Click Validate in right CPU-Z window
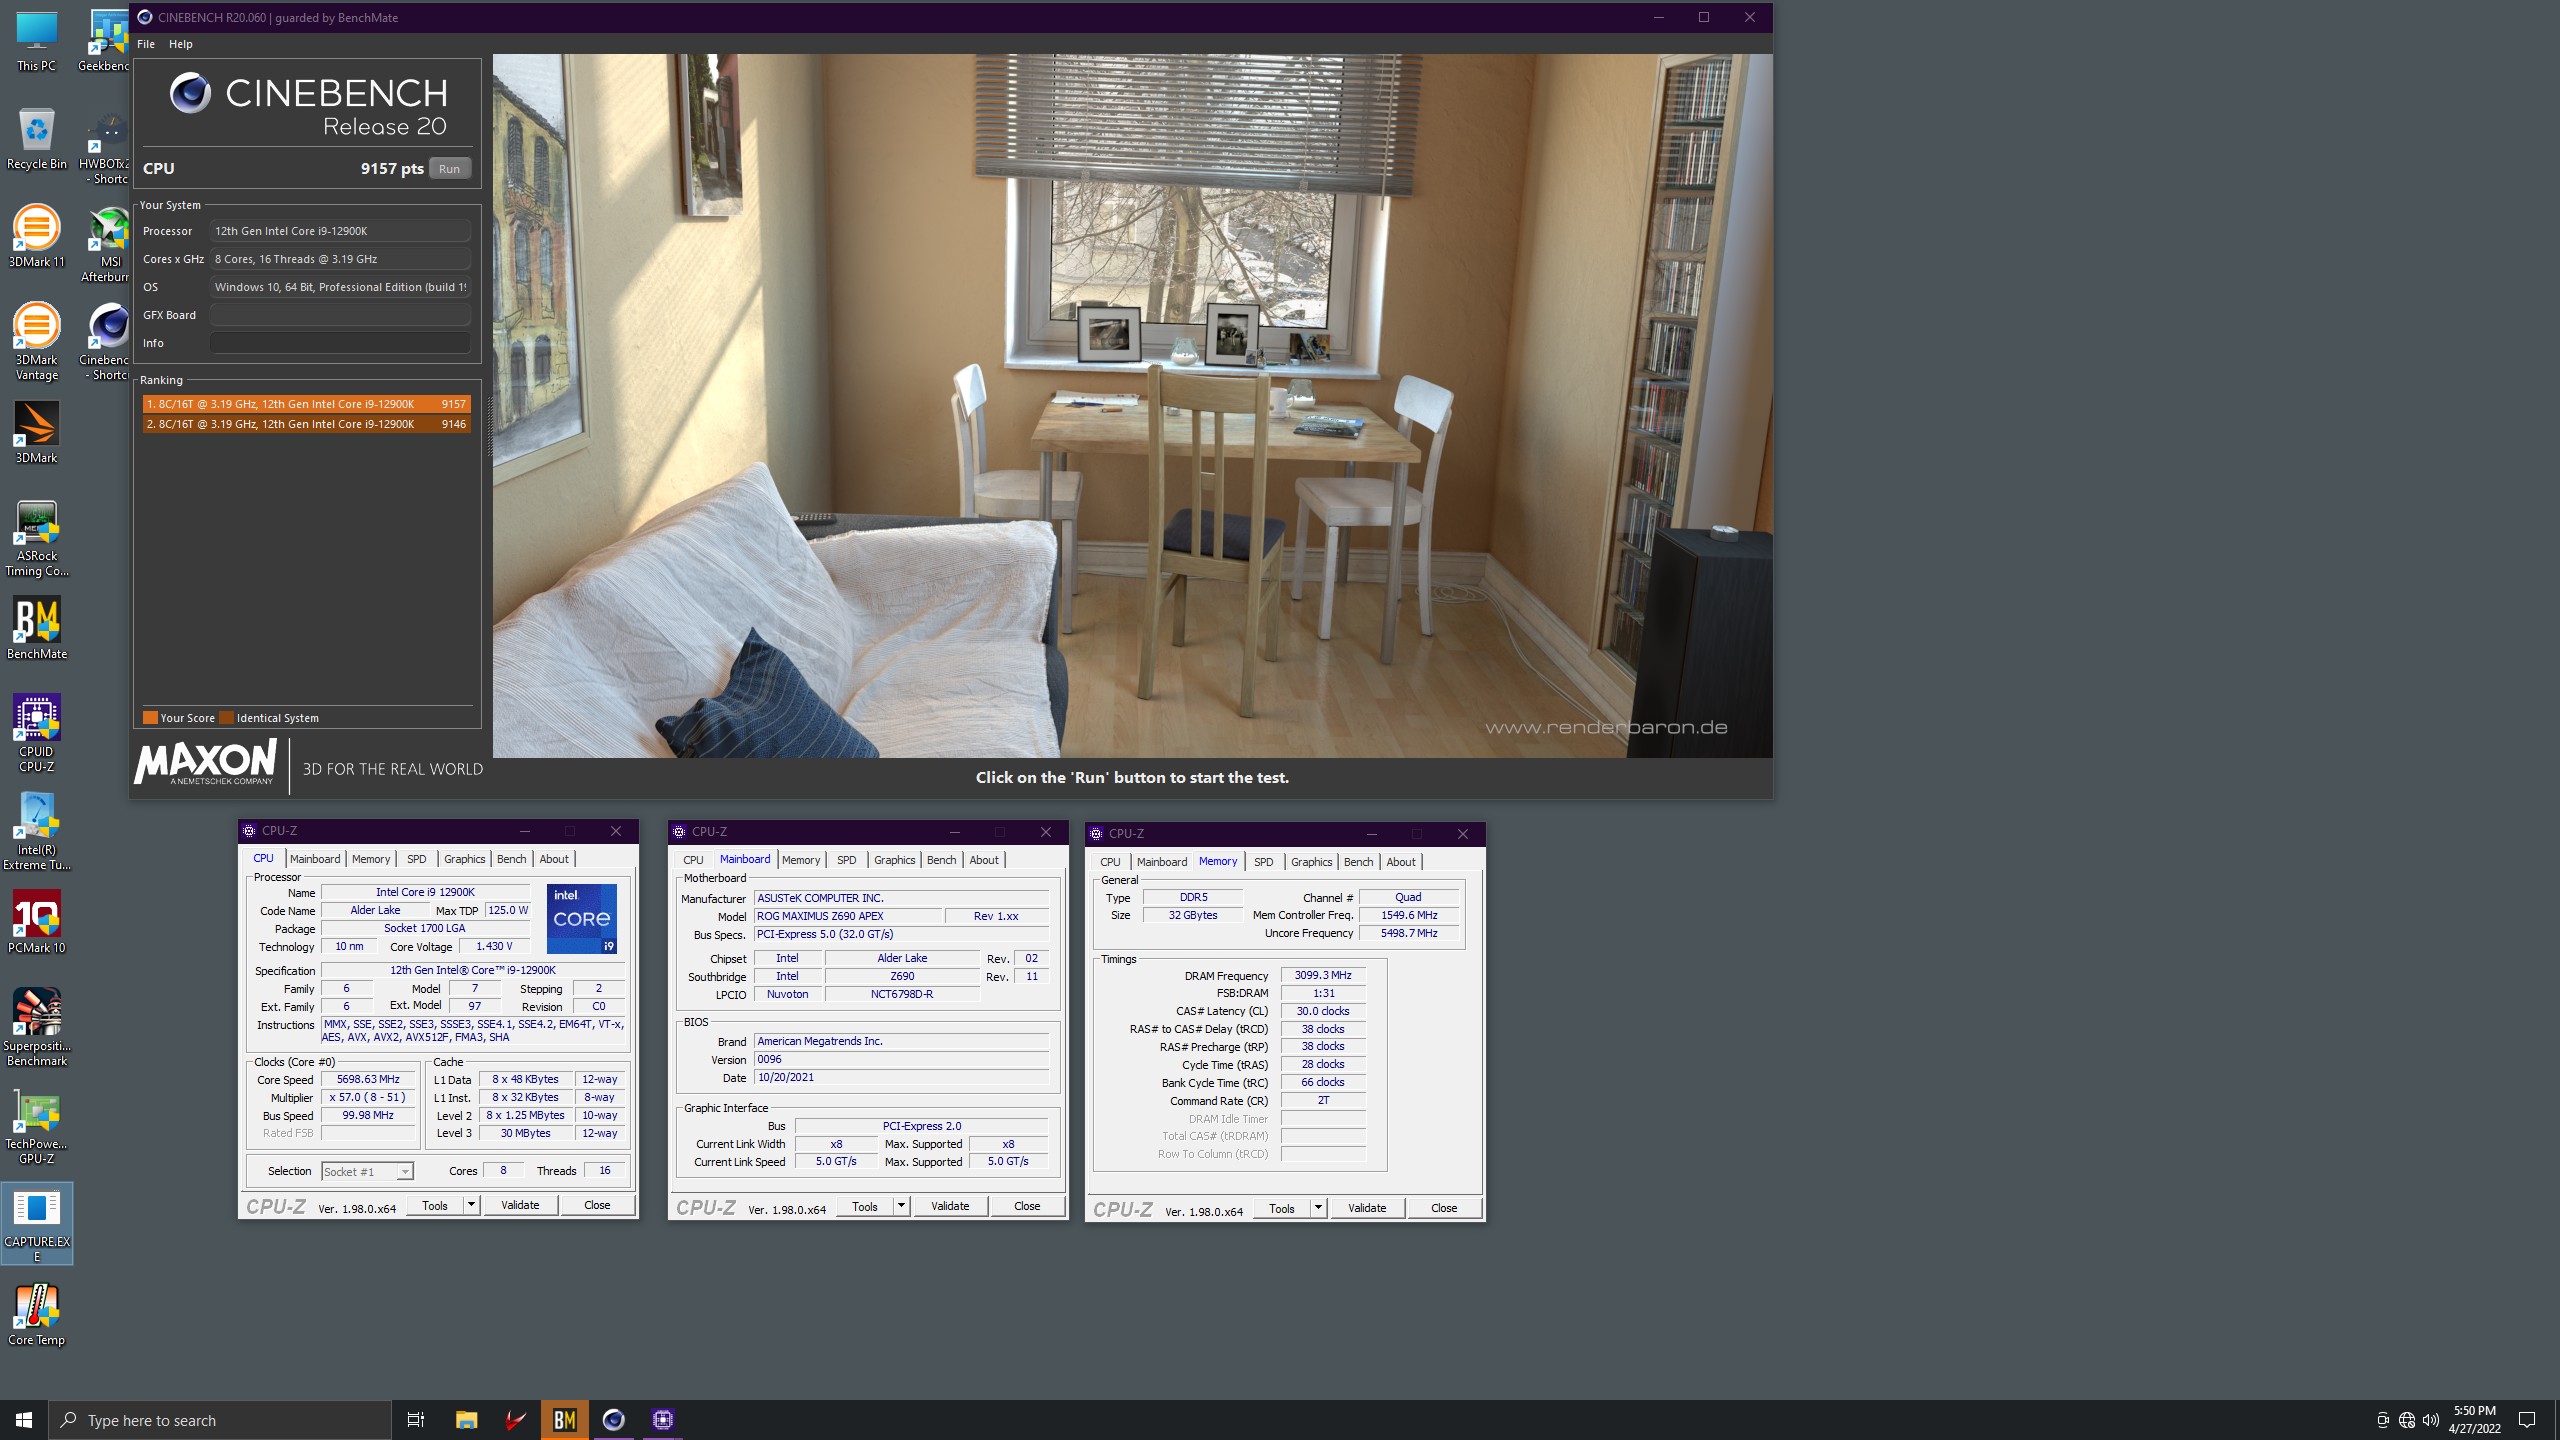This screenshot has height=1440, width=2560. click(x=1367, y=1209)
